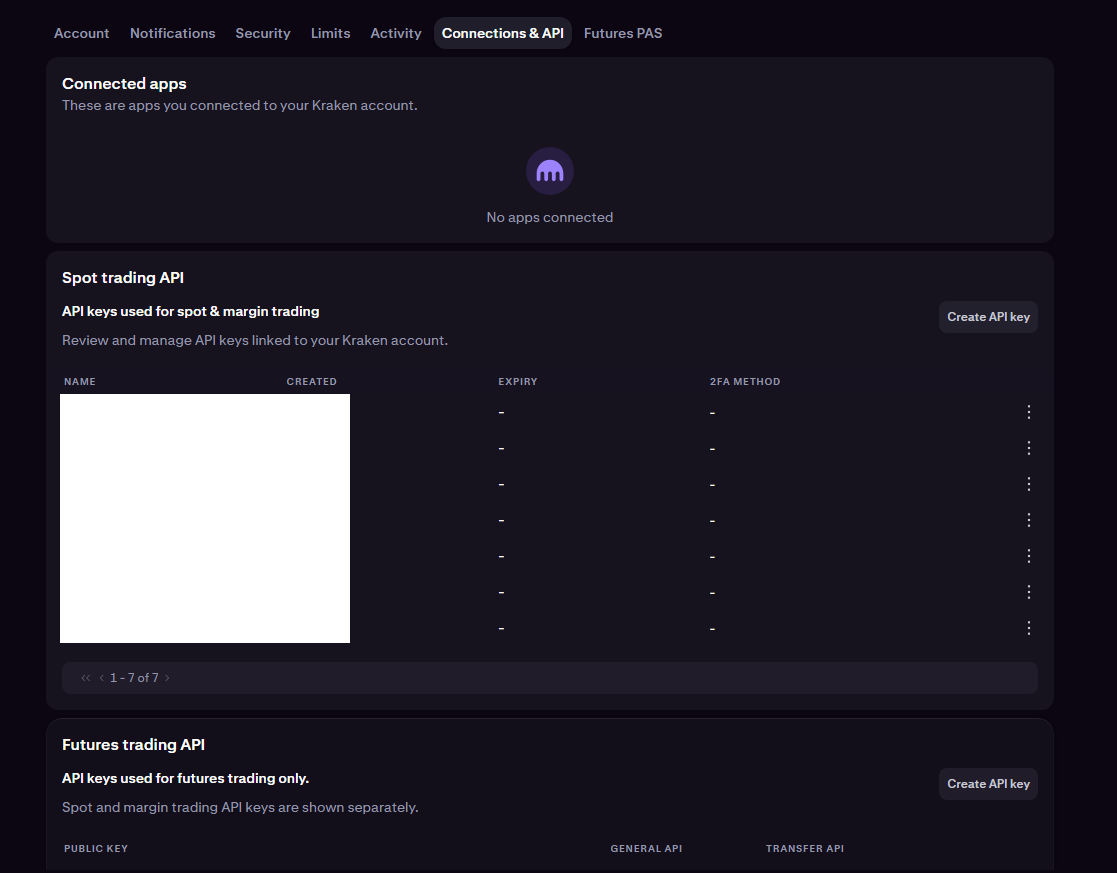This screenshot has width=1117, height=873.
Task: Open options menu for seventh API key row
Action: [1029, 628]
